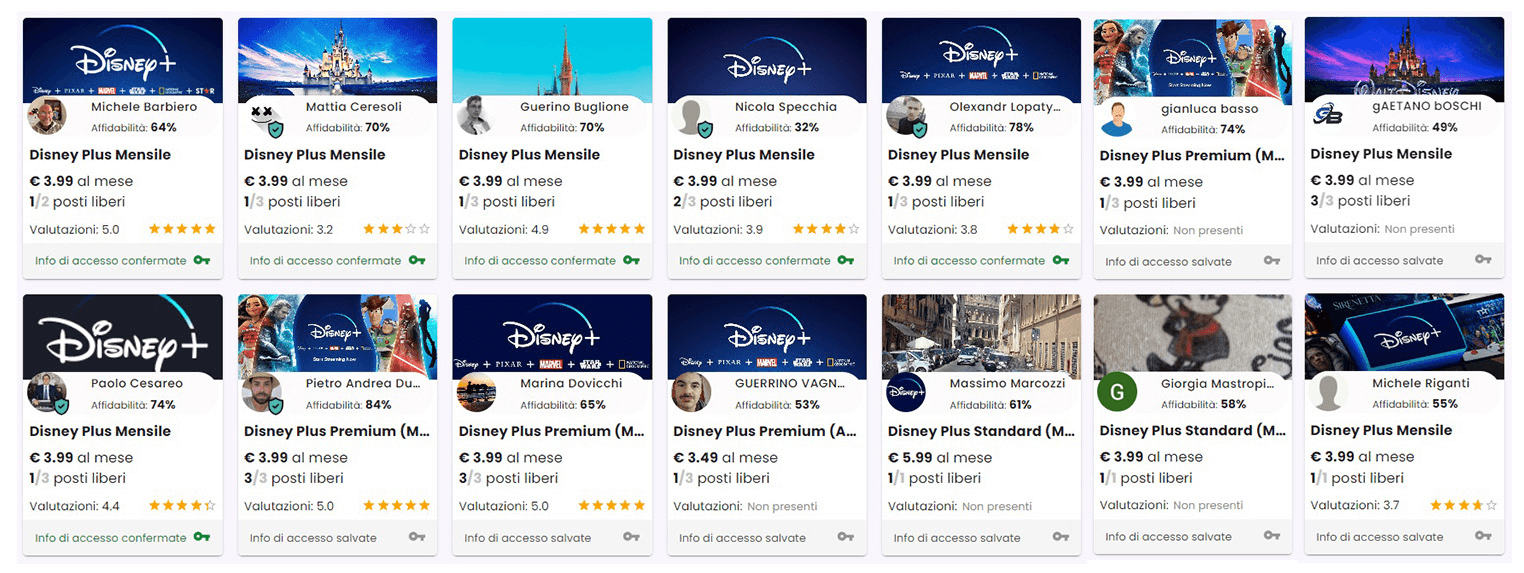
Task: Click gAETANO BOSCHI's purple castle banner
Action: coord(1404,57)
